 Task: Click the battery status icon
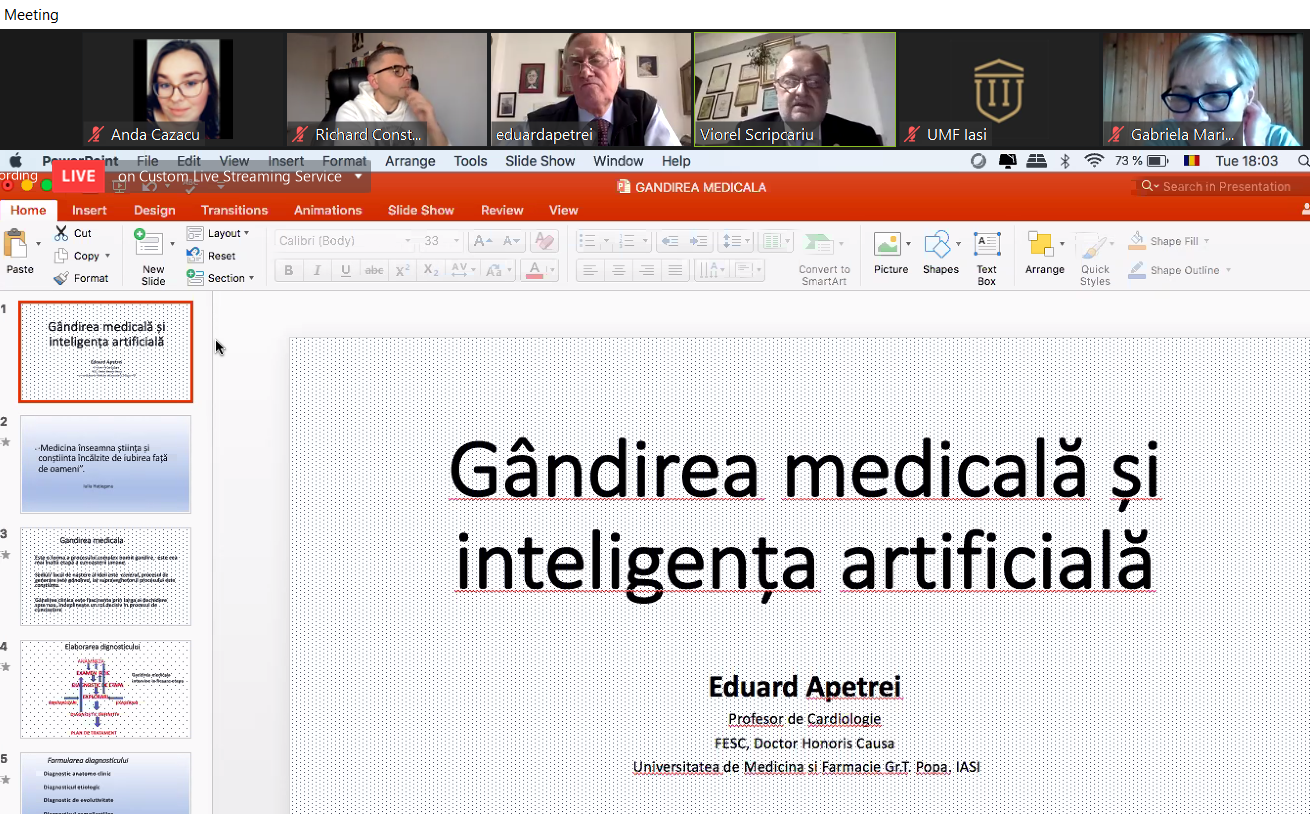click(1158, 161)
